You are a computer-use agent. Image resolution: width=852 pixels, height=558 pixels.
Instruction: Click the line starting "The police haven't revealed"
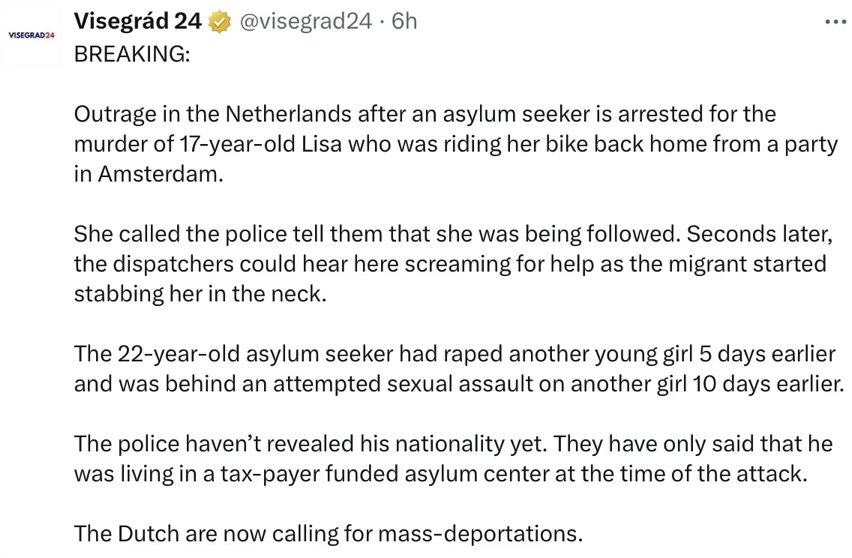tap(453, 444)
